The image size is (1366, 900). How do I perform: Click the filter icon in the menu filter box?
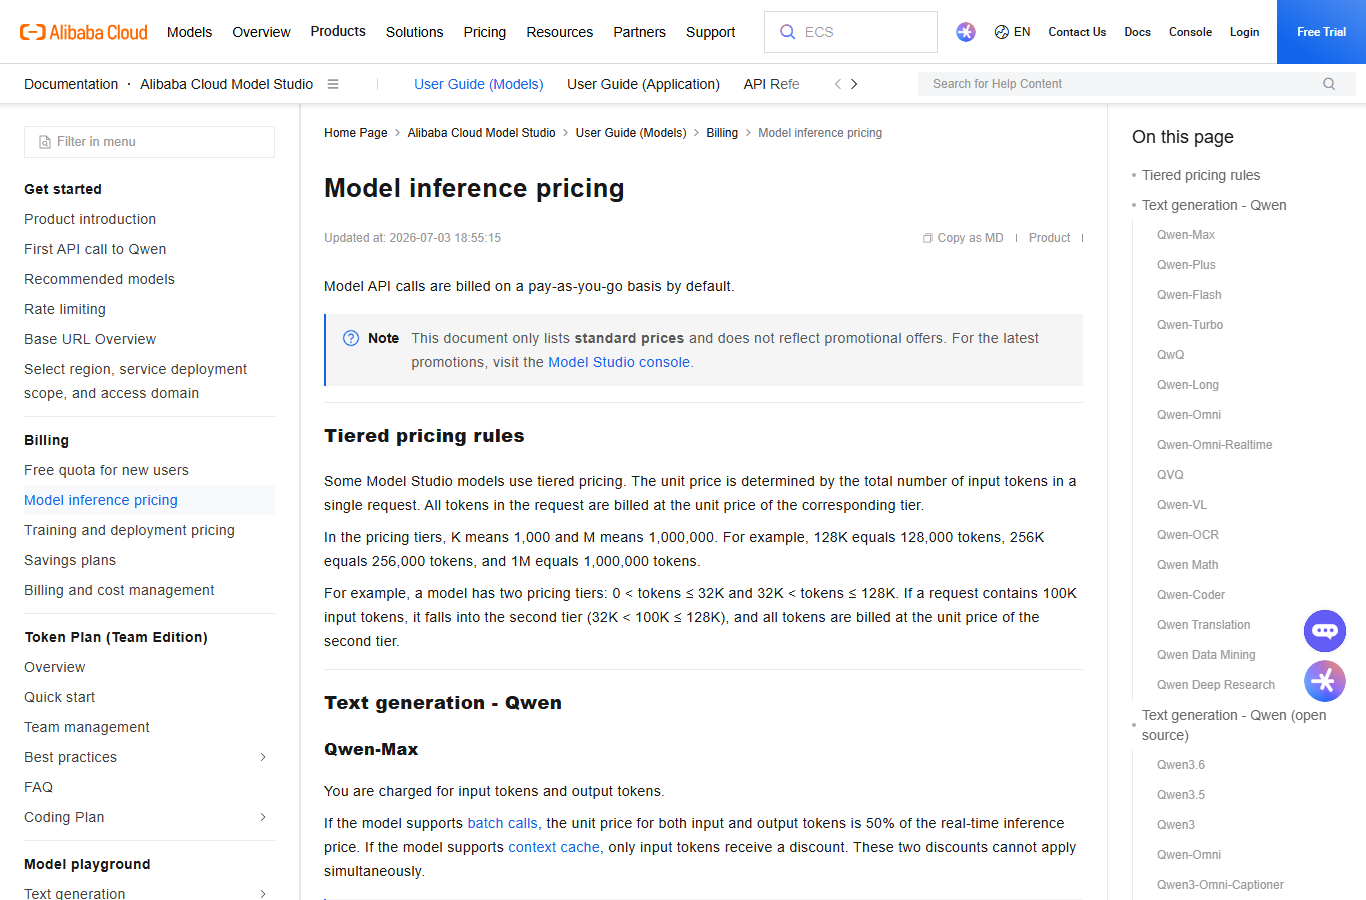pos(45,142)
